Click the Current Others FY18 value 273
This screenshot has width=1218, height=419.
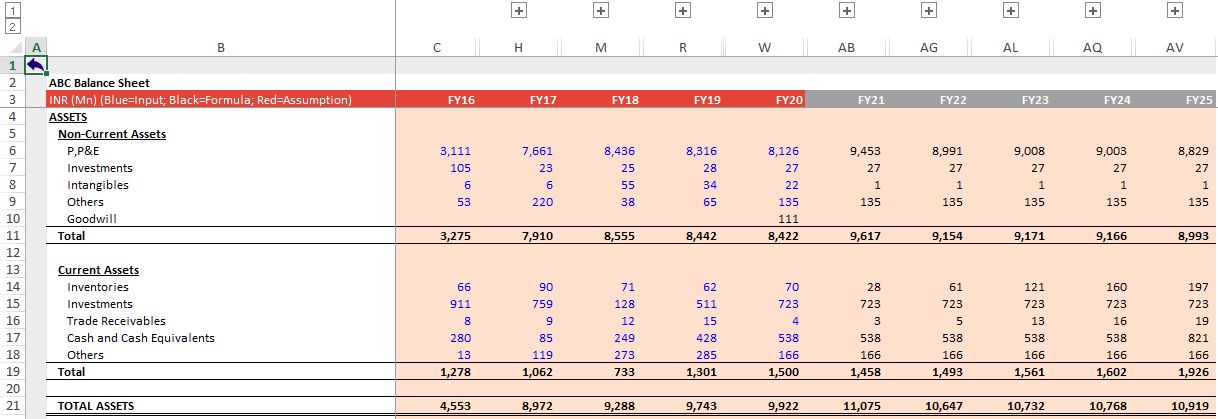625,355
